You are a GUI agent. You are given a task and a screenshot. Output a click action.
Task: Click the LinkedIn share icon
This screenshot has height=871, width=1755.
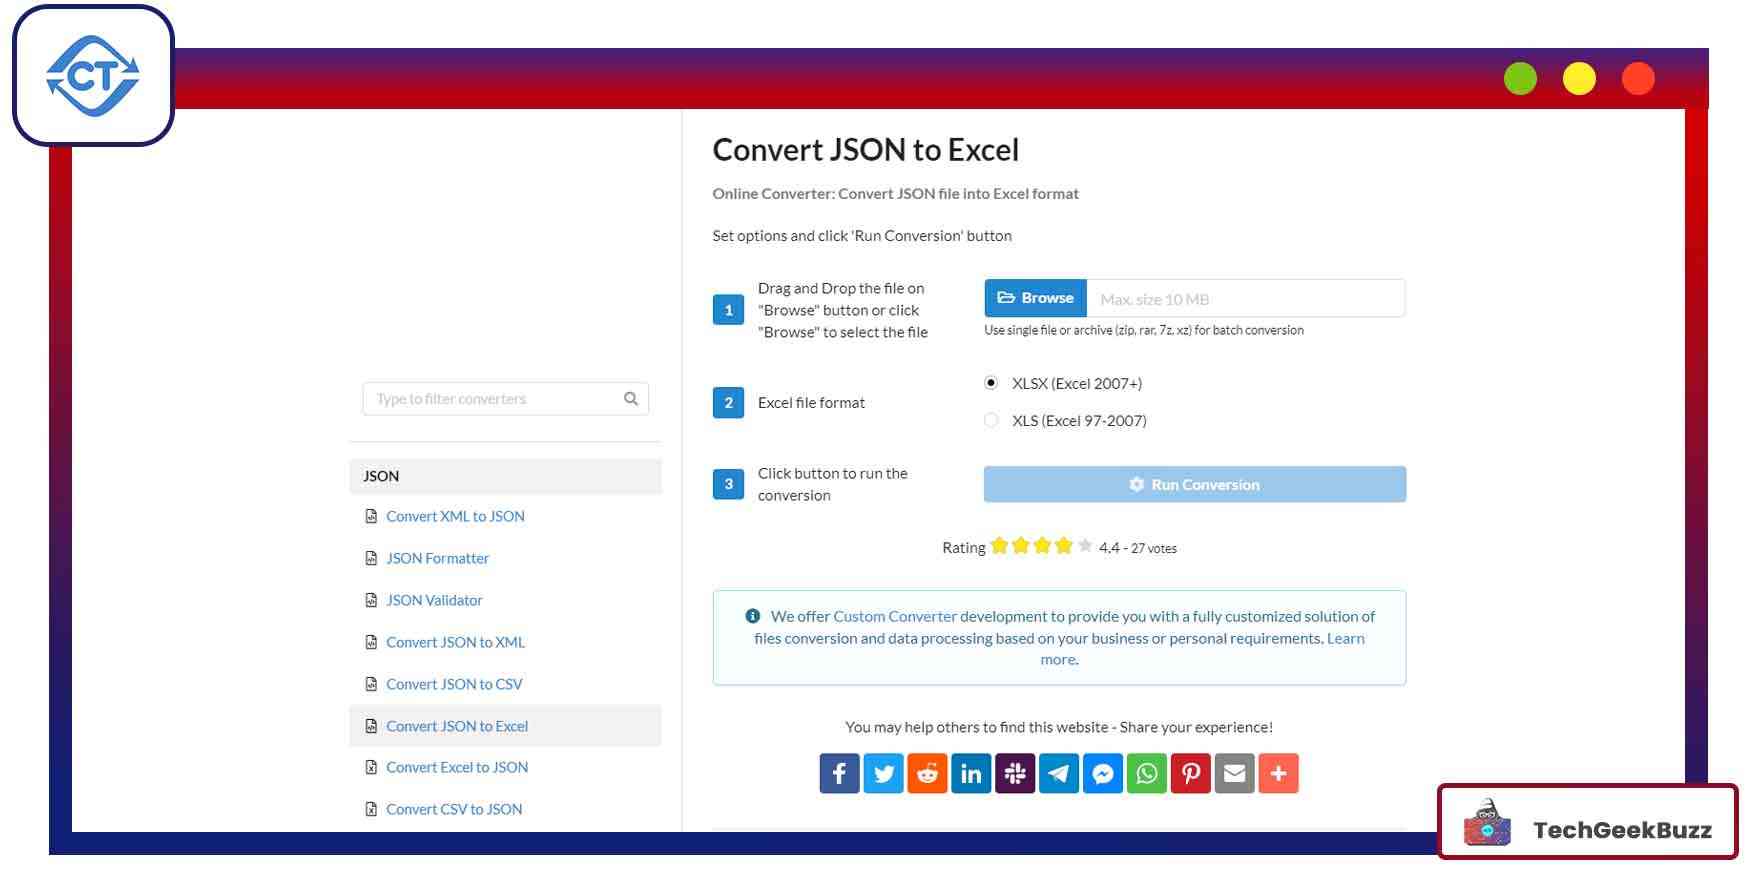pos(971,773)
